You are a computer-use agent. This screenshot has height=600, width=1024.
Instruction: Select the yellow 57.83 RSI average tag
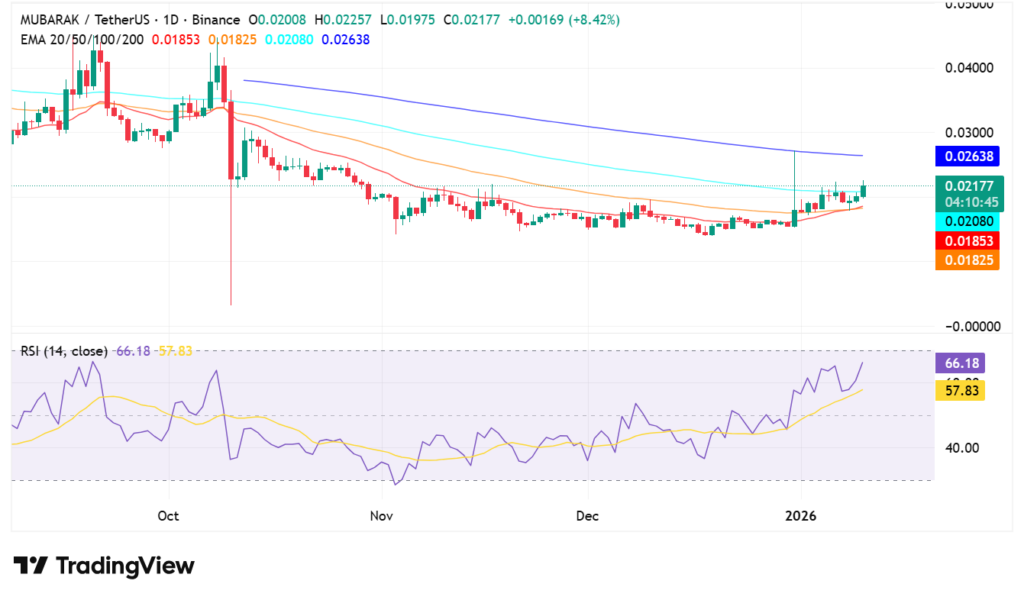click(962, 391)
